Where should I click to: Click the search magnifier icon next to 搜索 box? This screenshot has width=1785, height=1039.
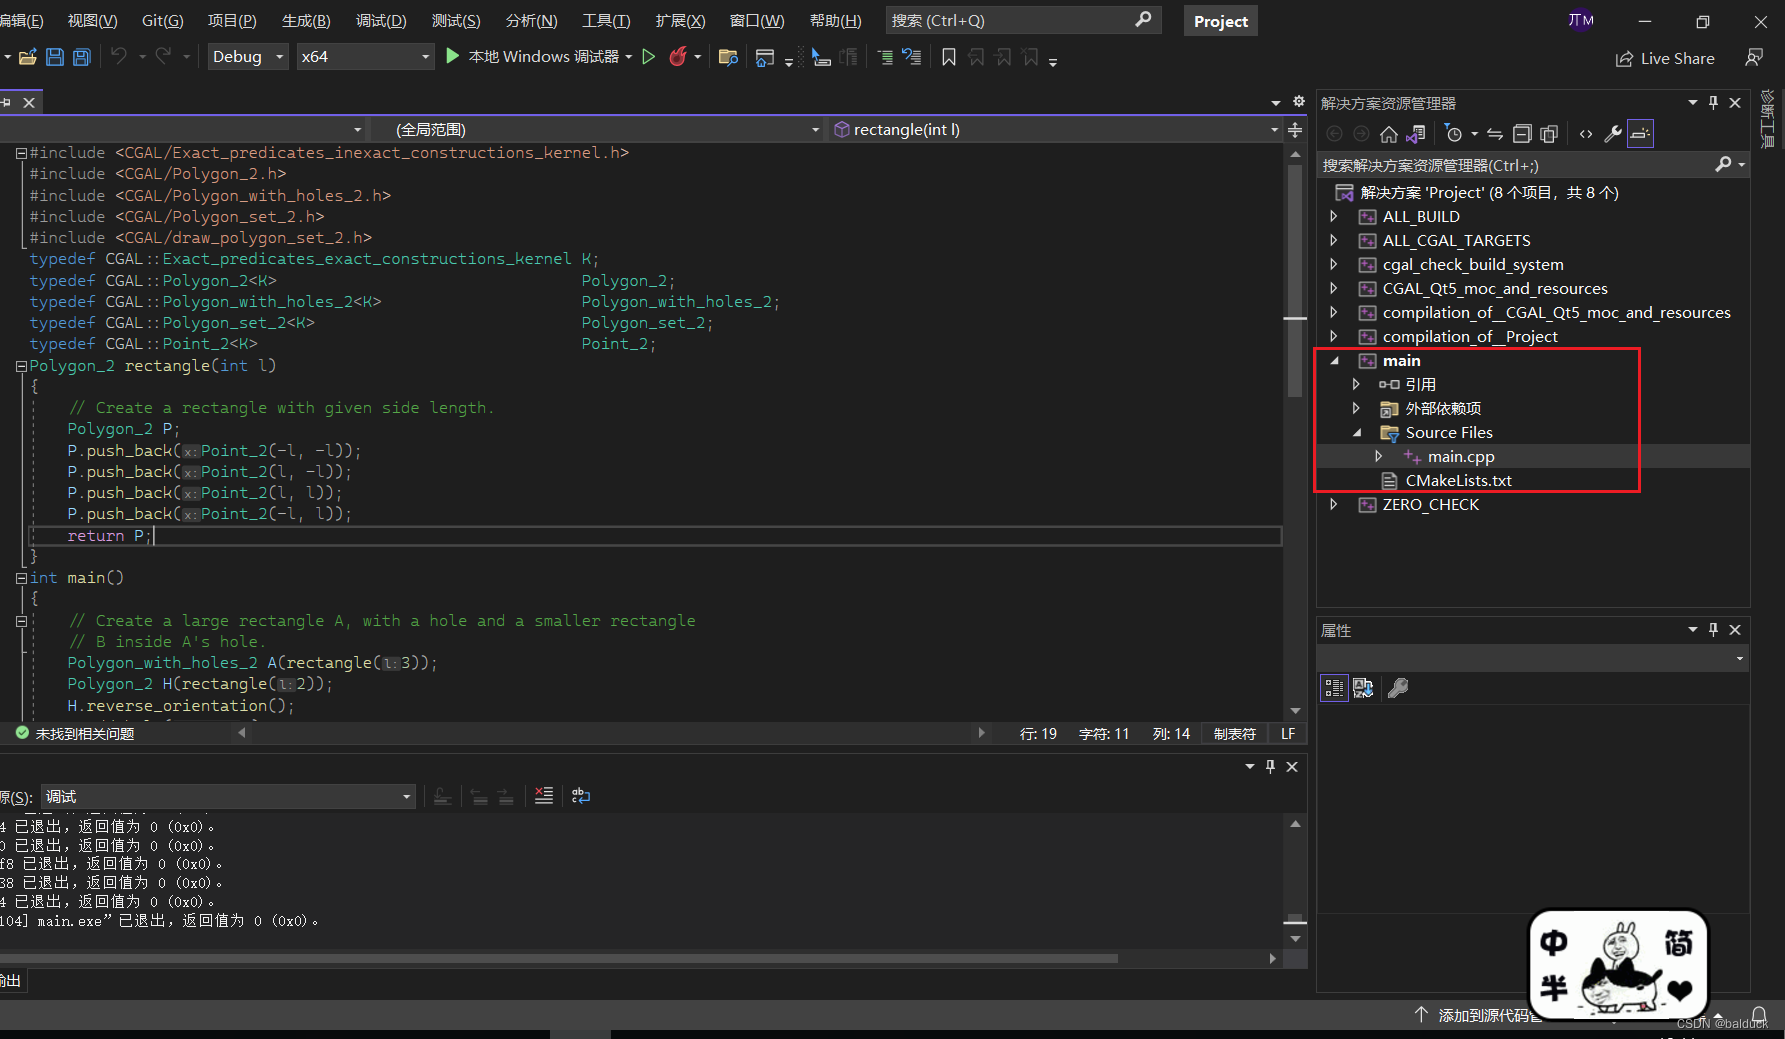coord(1142,20)
